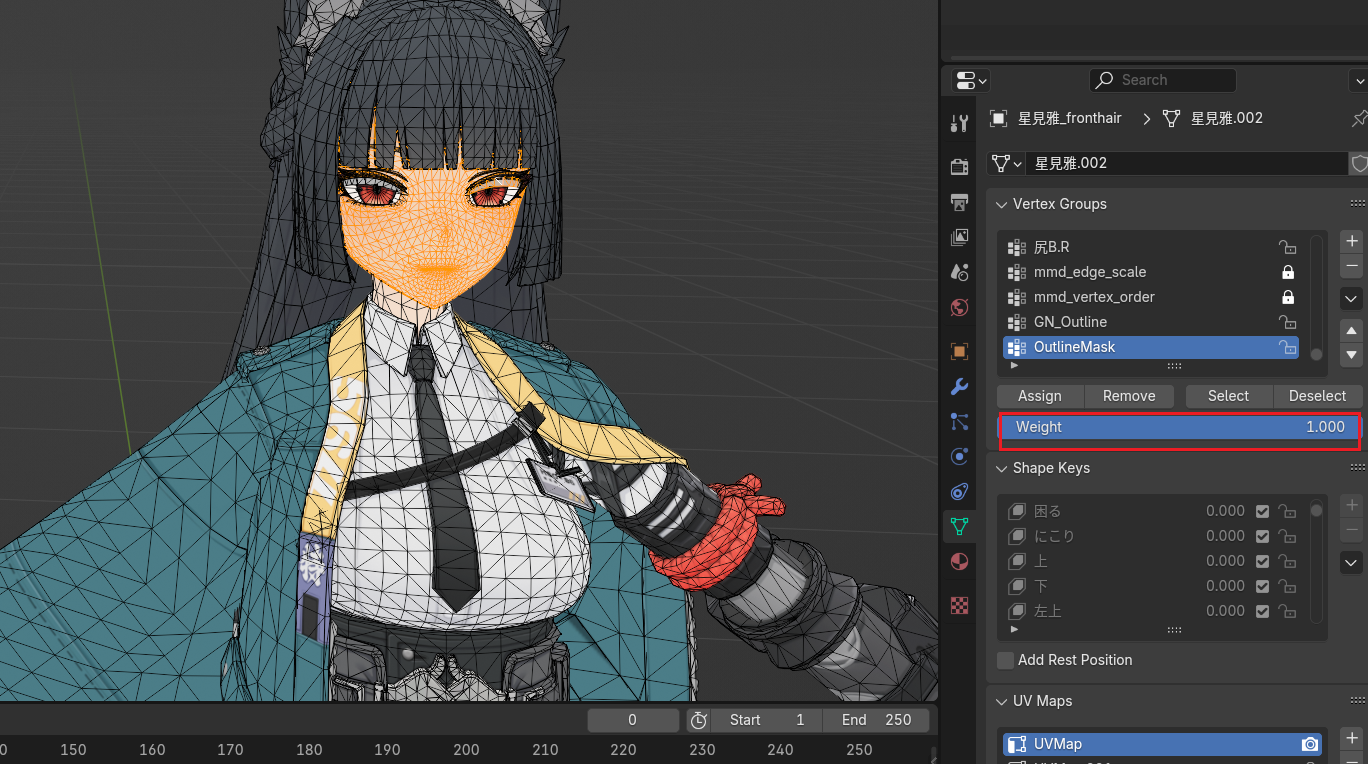This screenshot has width=1368, height=764.
Task: Open the Object Data properties tab
Action: 959,526
